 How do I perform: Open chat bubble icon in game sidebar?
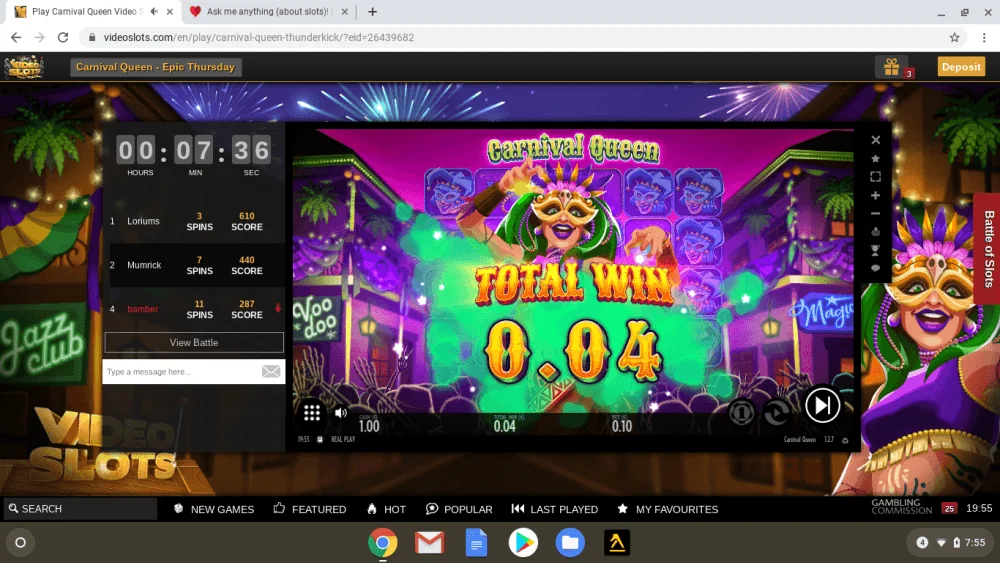875,268
